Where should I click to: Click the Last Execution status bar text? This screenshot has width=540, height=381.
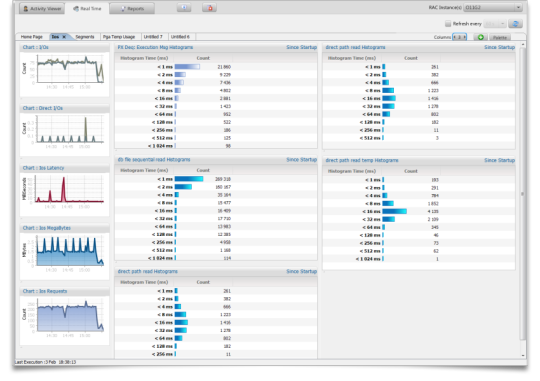(x=45, y=362)
